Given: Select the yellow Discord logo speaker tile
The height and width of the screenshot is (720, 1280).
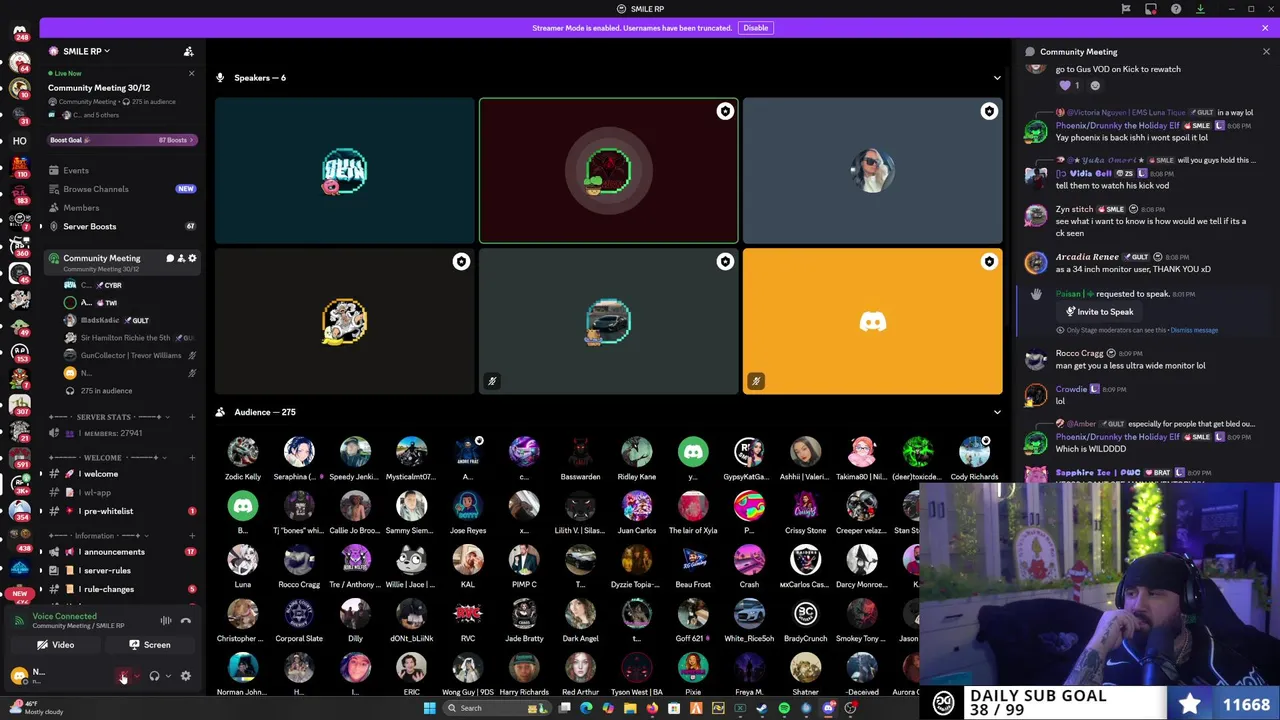Looking at the screenshot, I should click(873, 322).
